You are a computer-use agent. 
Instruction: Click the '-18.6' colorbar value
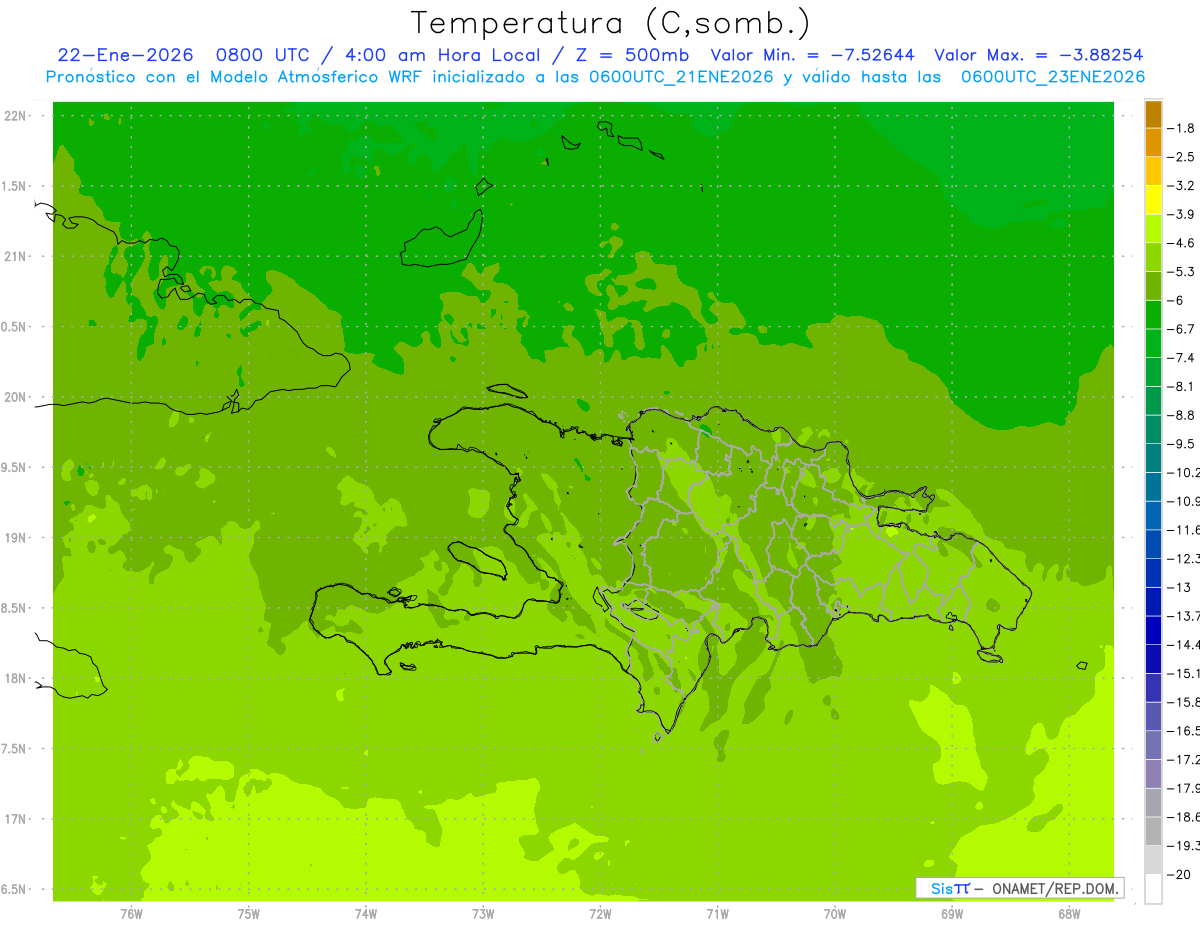(x=1184, y=817)
